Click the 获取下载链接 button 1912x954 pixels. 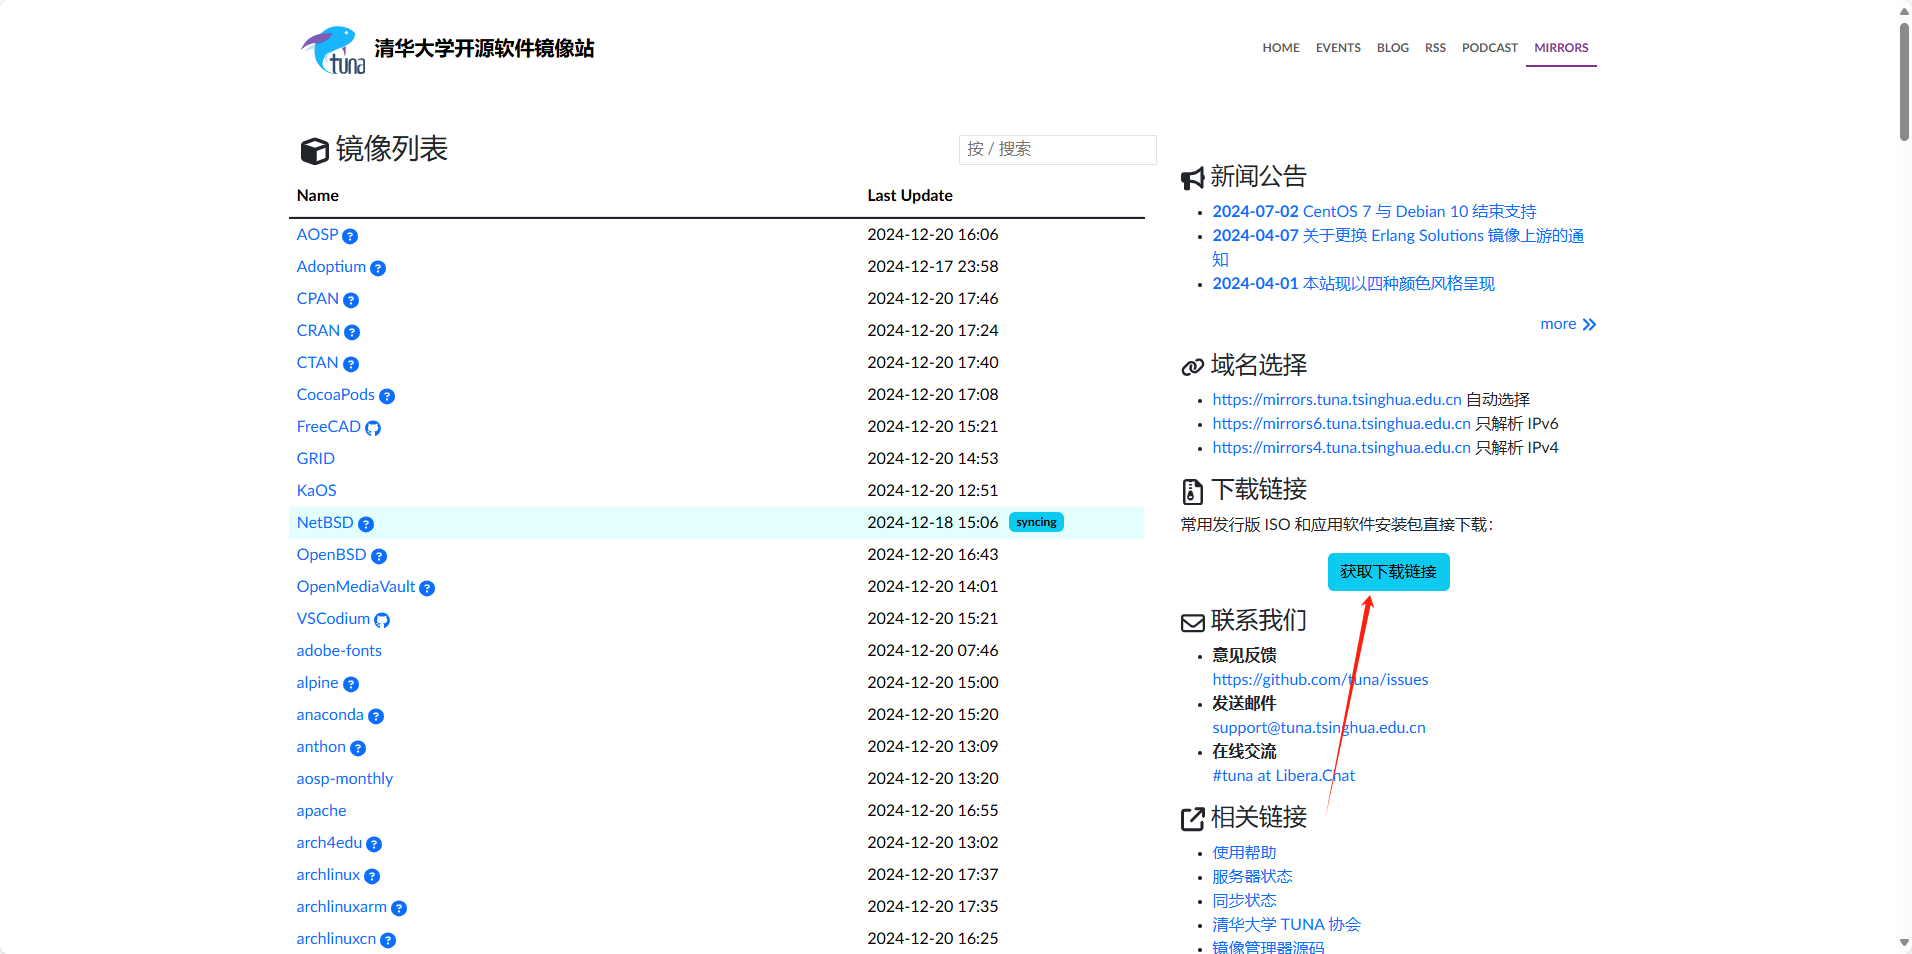[1388, 572]
